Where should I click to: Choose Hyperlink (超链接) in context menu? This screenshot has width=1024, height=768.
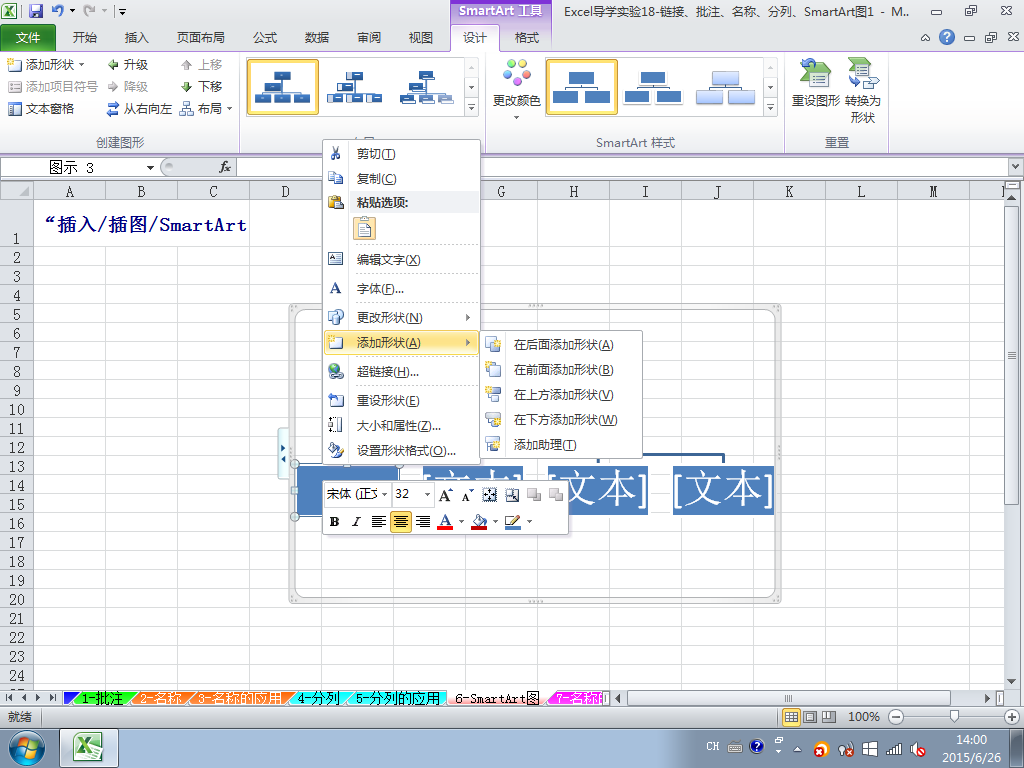[x=402, y=372]
